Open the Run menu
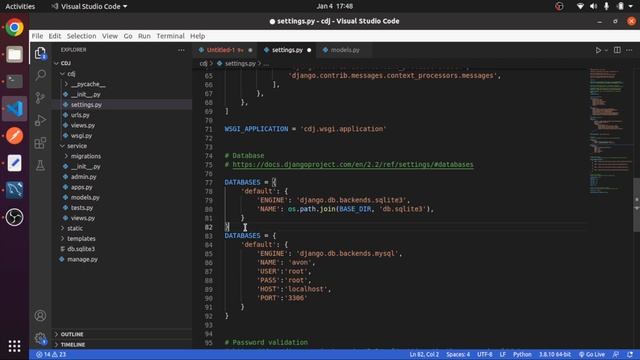The height and width of the screenshot is (360, 640). click(x=144, y=36)
